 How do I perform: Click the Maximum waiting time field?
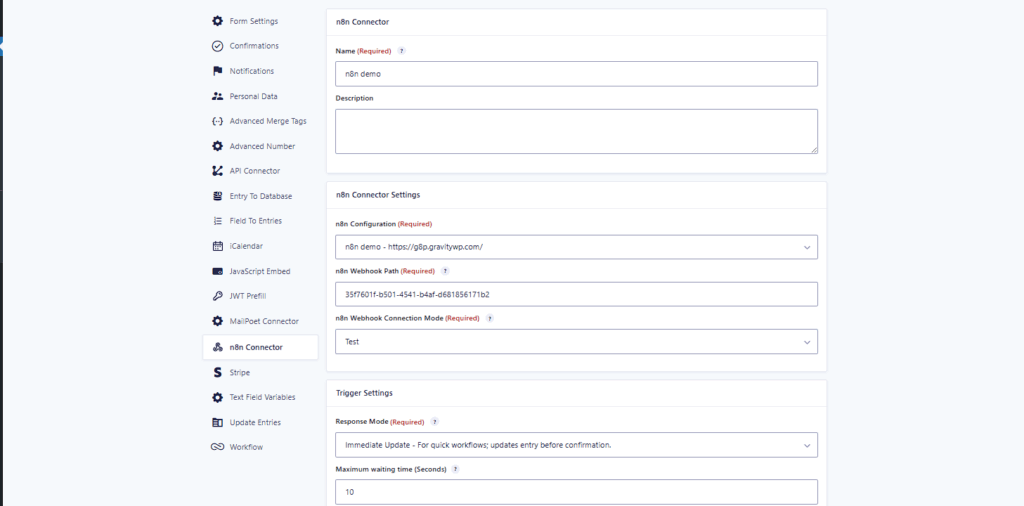[576, 492]
